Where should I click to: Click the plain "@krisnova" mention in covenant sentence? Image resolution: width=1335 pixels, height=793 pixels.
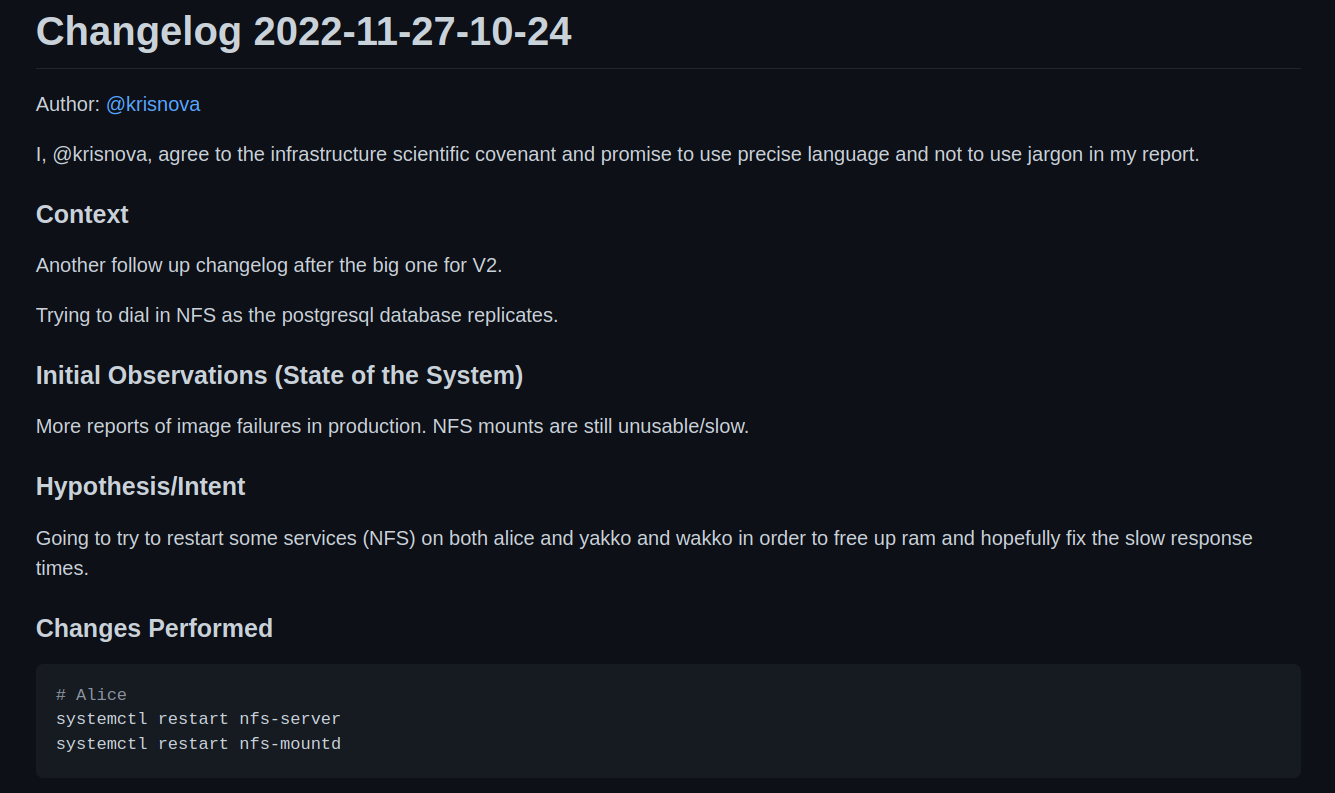(x=102, y=155)
